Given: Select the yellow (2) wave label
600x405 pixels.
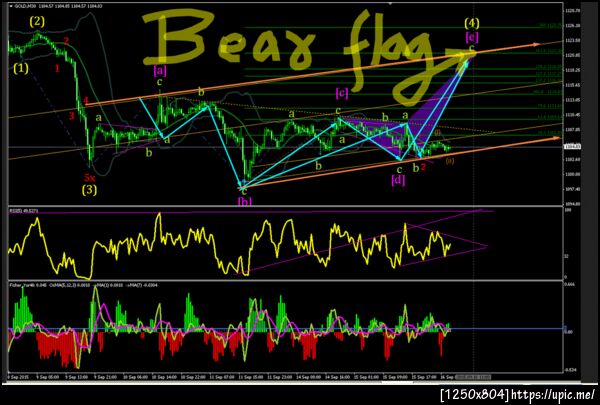Looking at the screenshot, I should point(37,23).
